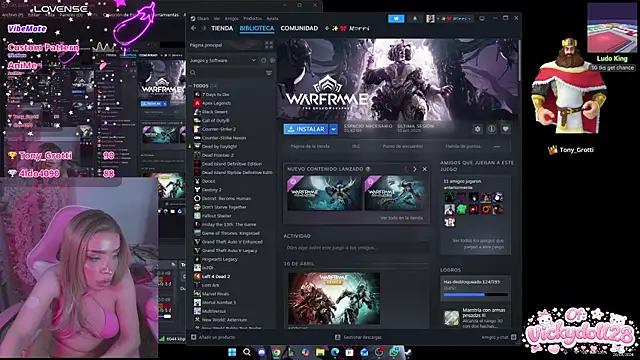Viewport: 640px width, 360px height.
Task: Open the Steam menu
Action: click(203, 18)
